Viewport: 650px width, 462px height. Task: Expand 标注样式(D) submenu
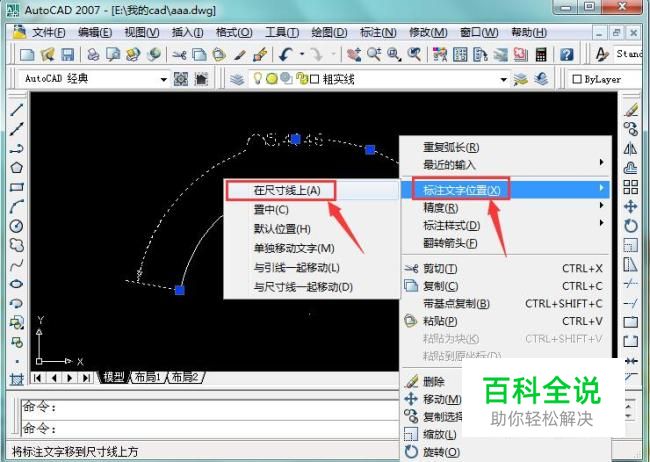tap(505, 225)
